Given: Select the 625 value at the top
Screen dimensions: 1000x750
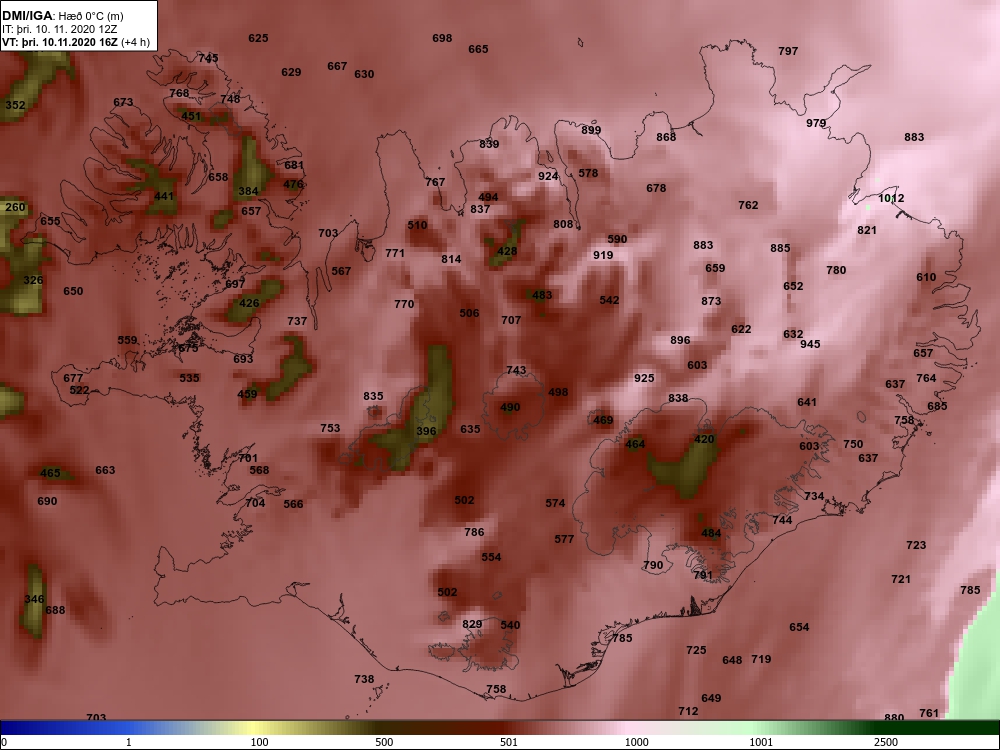Looking at the screenshot, I should click(x=258, y=38).
